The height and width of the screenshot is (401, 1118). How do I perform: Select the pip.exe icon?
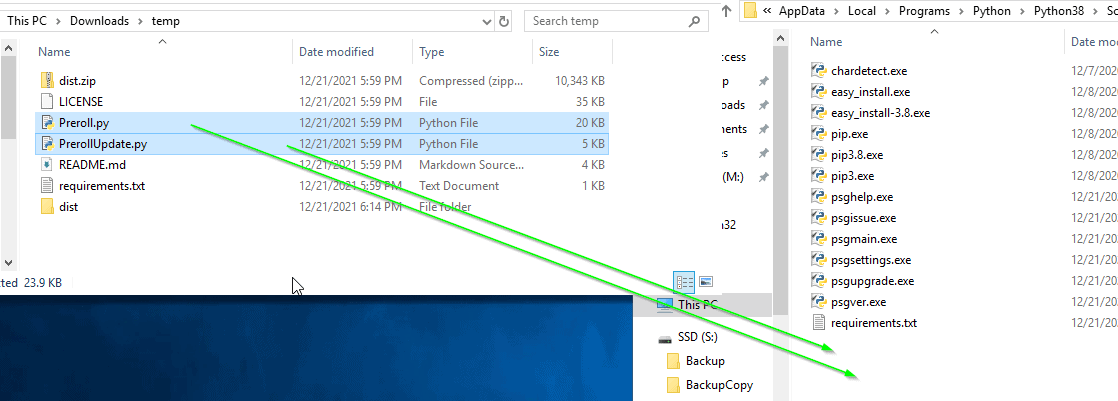[x=819, y=133]
